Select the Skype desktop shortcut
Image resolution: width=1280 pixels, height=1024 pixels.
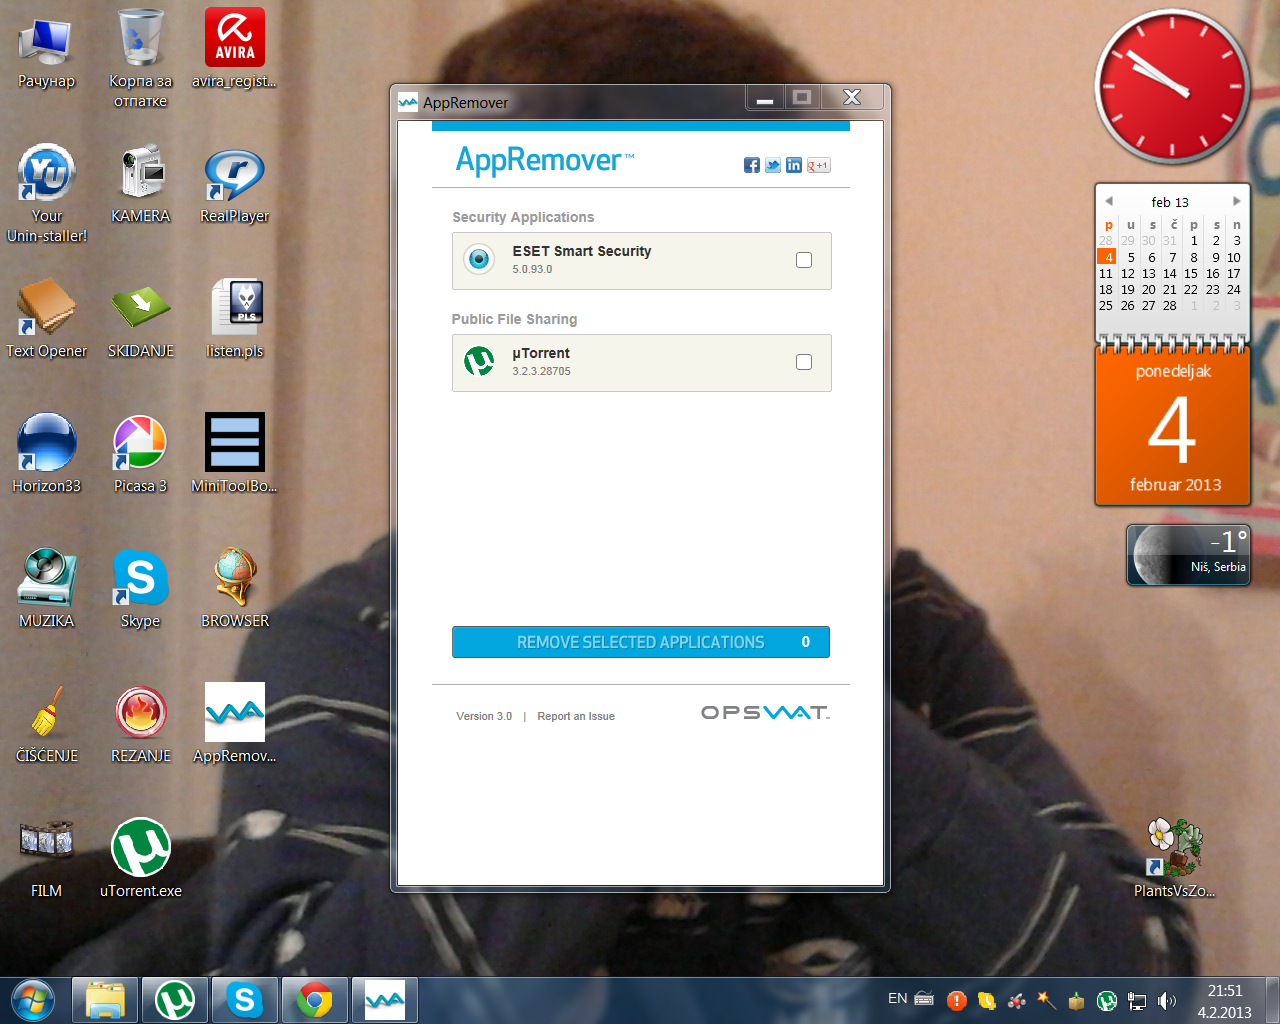point(140,589)
